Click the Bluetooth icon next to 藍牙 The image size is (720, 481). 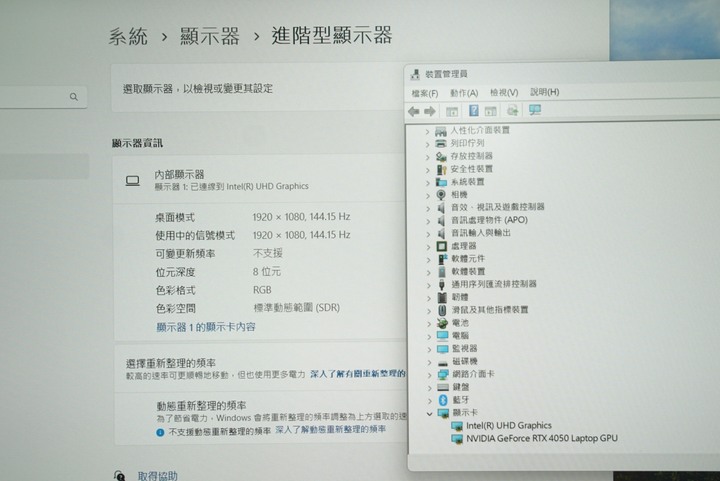pos(443,400)
